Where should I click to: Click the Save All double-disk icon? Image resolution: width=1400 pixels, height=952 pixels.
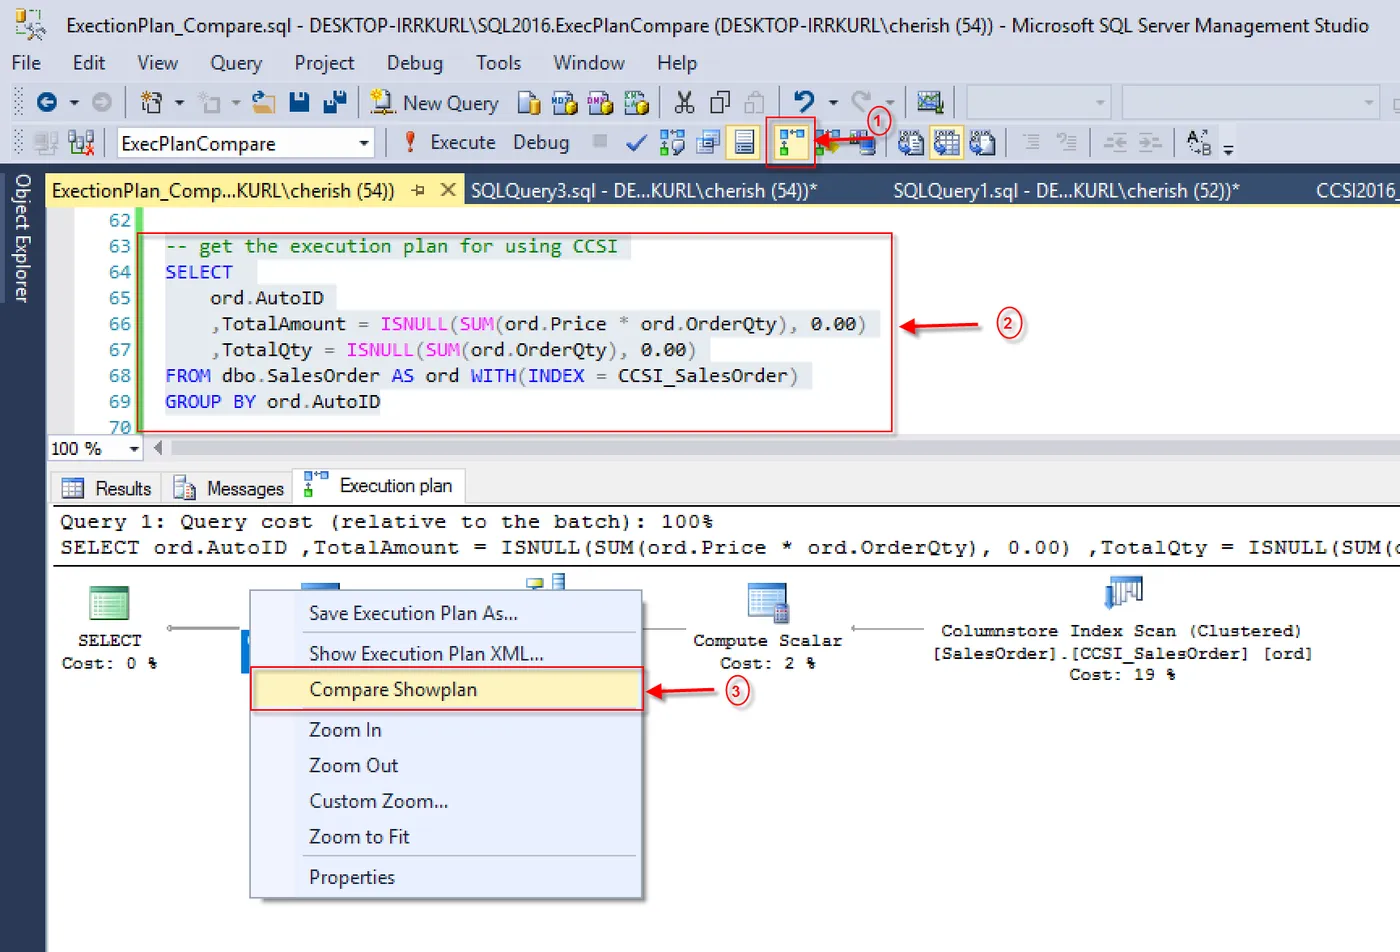tap(335, 102)
